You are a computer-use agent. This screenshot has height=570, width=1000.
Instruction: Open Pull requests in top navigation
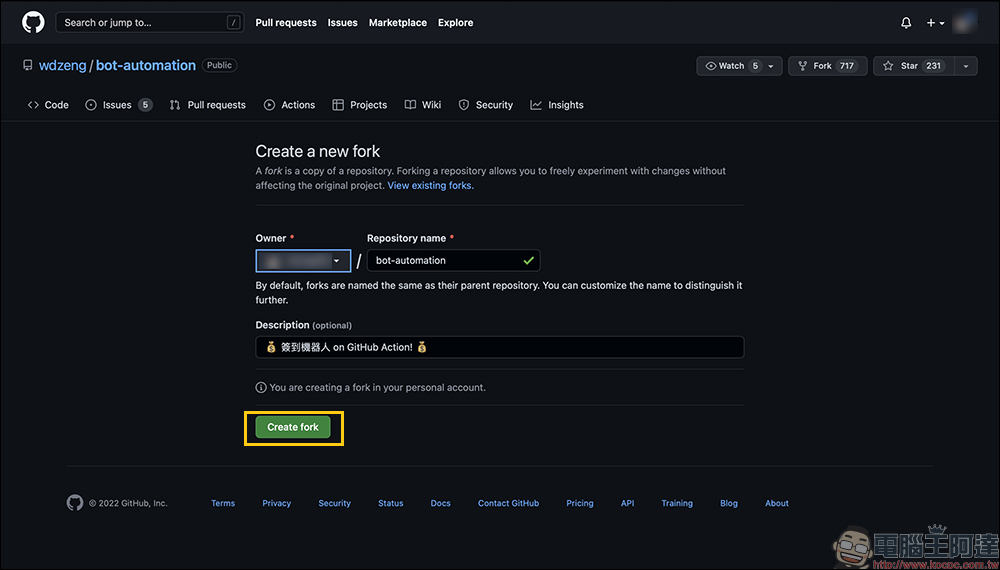click(x=286, y=22)
